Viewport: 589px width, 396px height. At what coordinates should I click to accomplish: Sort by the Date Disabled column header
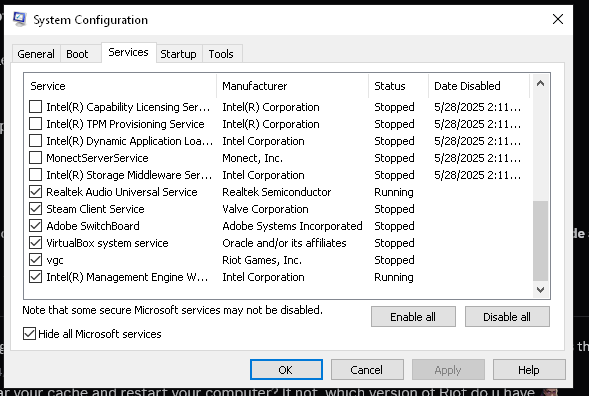coord(479,86)
